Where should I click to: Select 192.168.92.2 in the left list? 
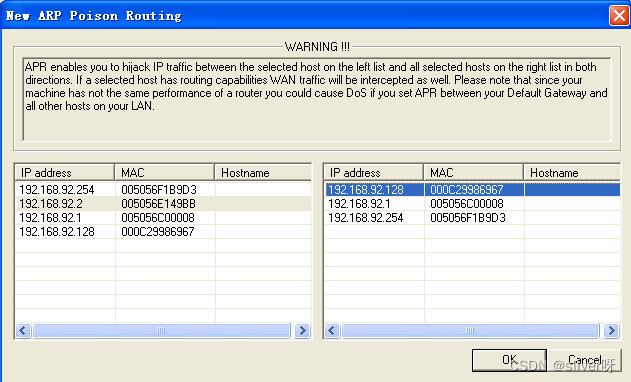(x=51, y=204)
